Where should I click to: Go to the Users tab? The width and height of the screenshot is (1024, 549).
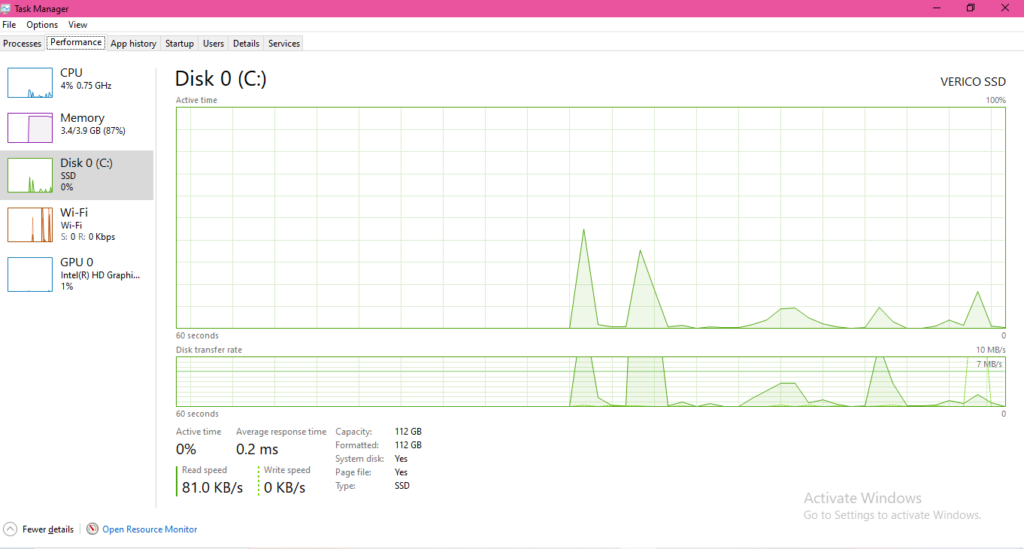[x=213, y=44]
